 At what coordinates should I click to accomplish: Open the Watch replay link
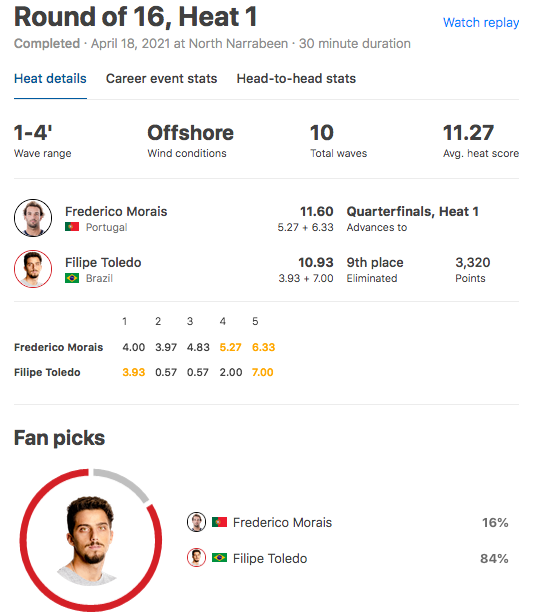point(481,23)
